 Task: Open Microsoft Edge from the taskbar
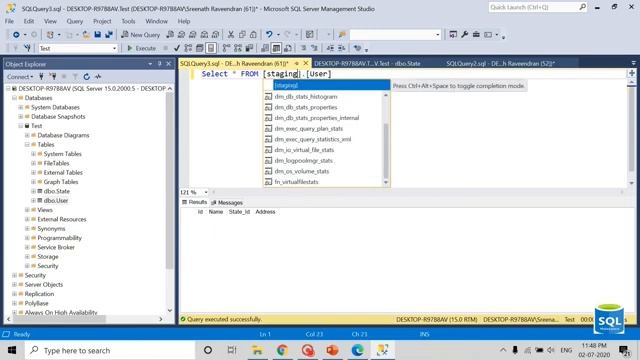click(358, 350)
